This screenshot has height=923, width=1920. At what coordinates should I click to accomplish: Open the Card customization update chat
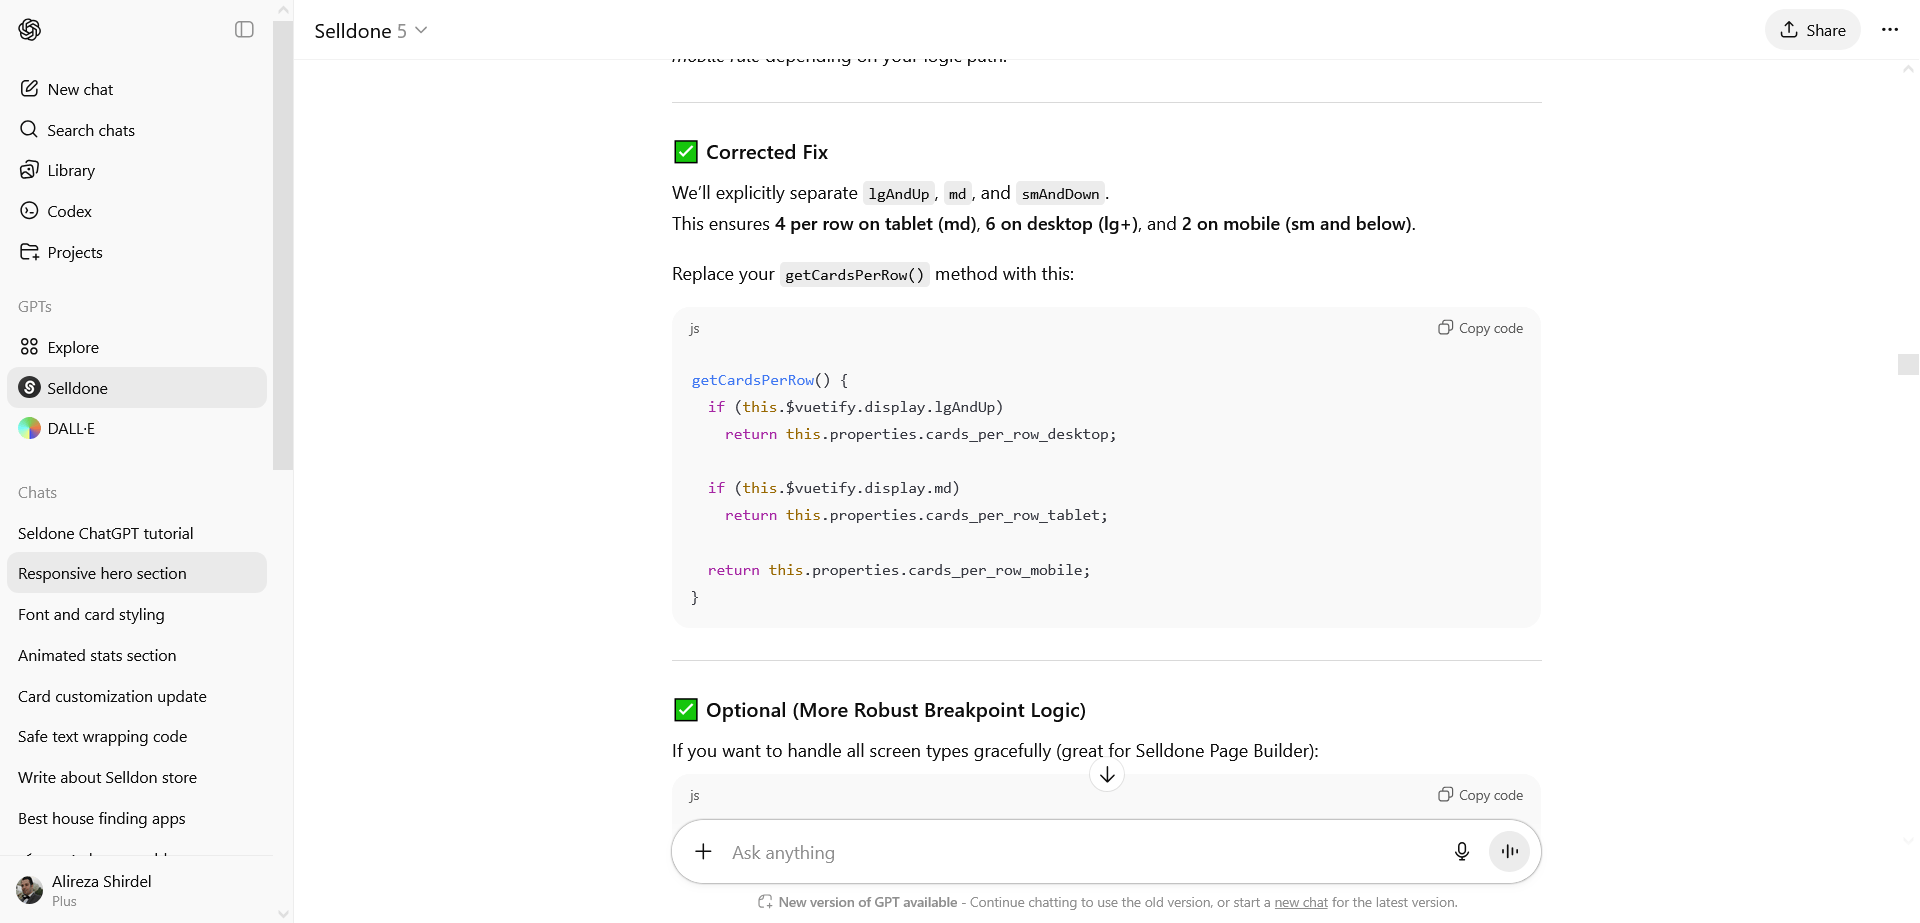click(137, 696)
